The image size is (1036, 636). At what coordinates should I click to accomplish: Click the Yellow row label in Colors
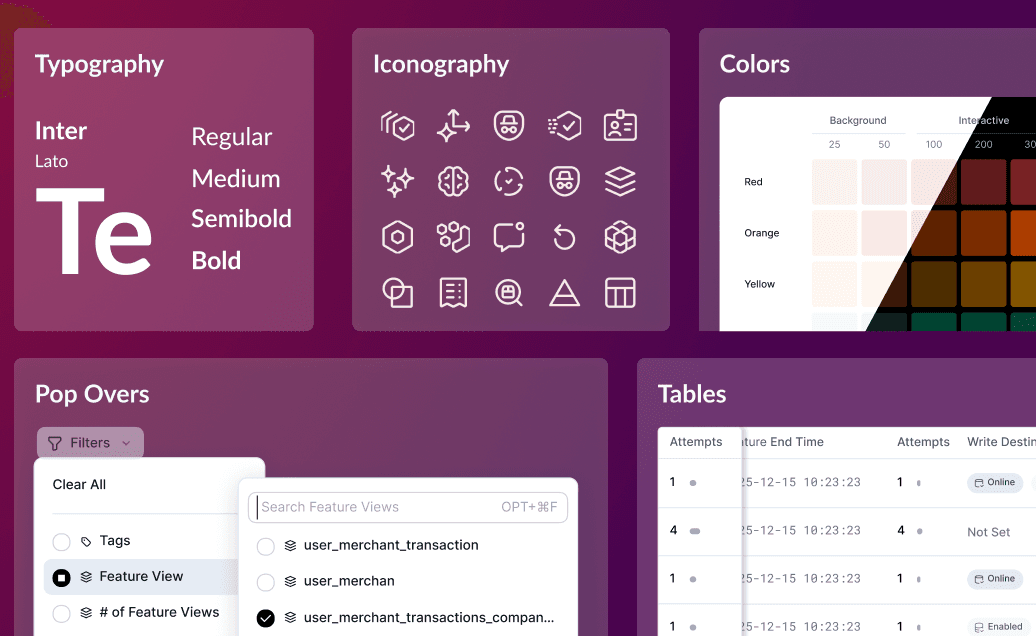(x=759, y=284)
